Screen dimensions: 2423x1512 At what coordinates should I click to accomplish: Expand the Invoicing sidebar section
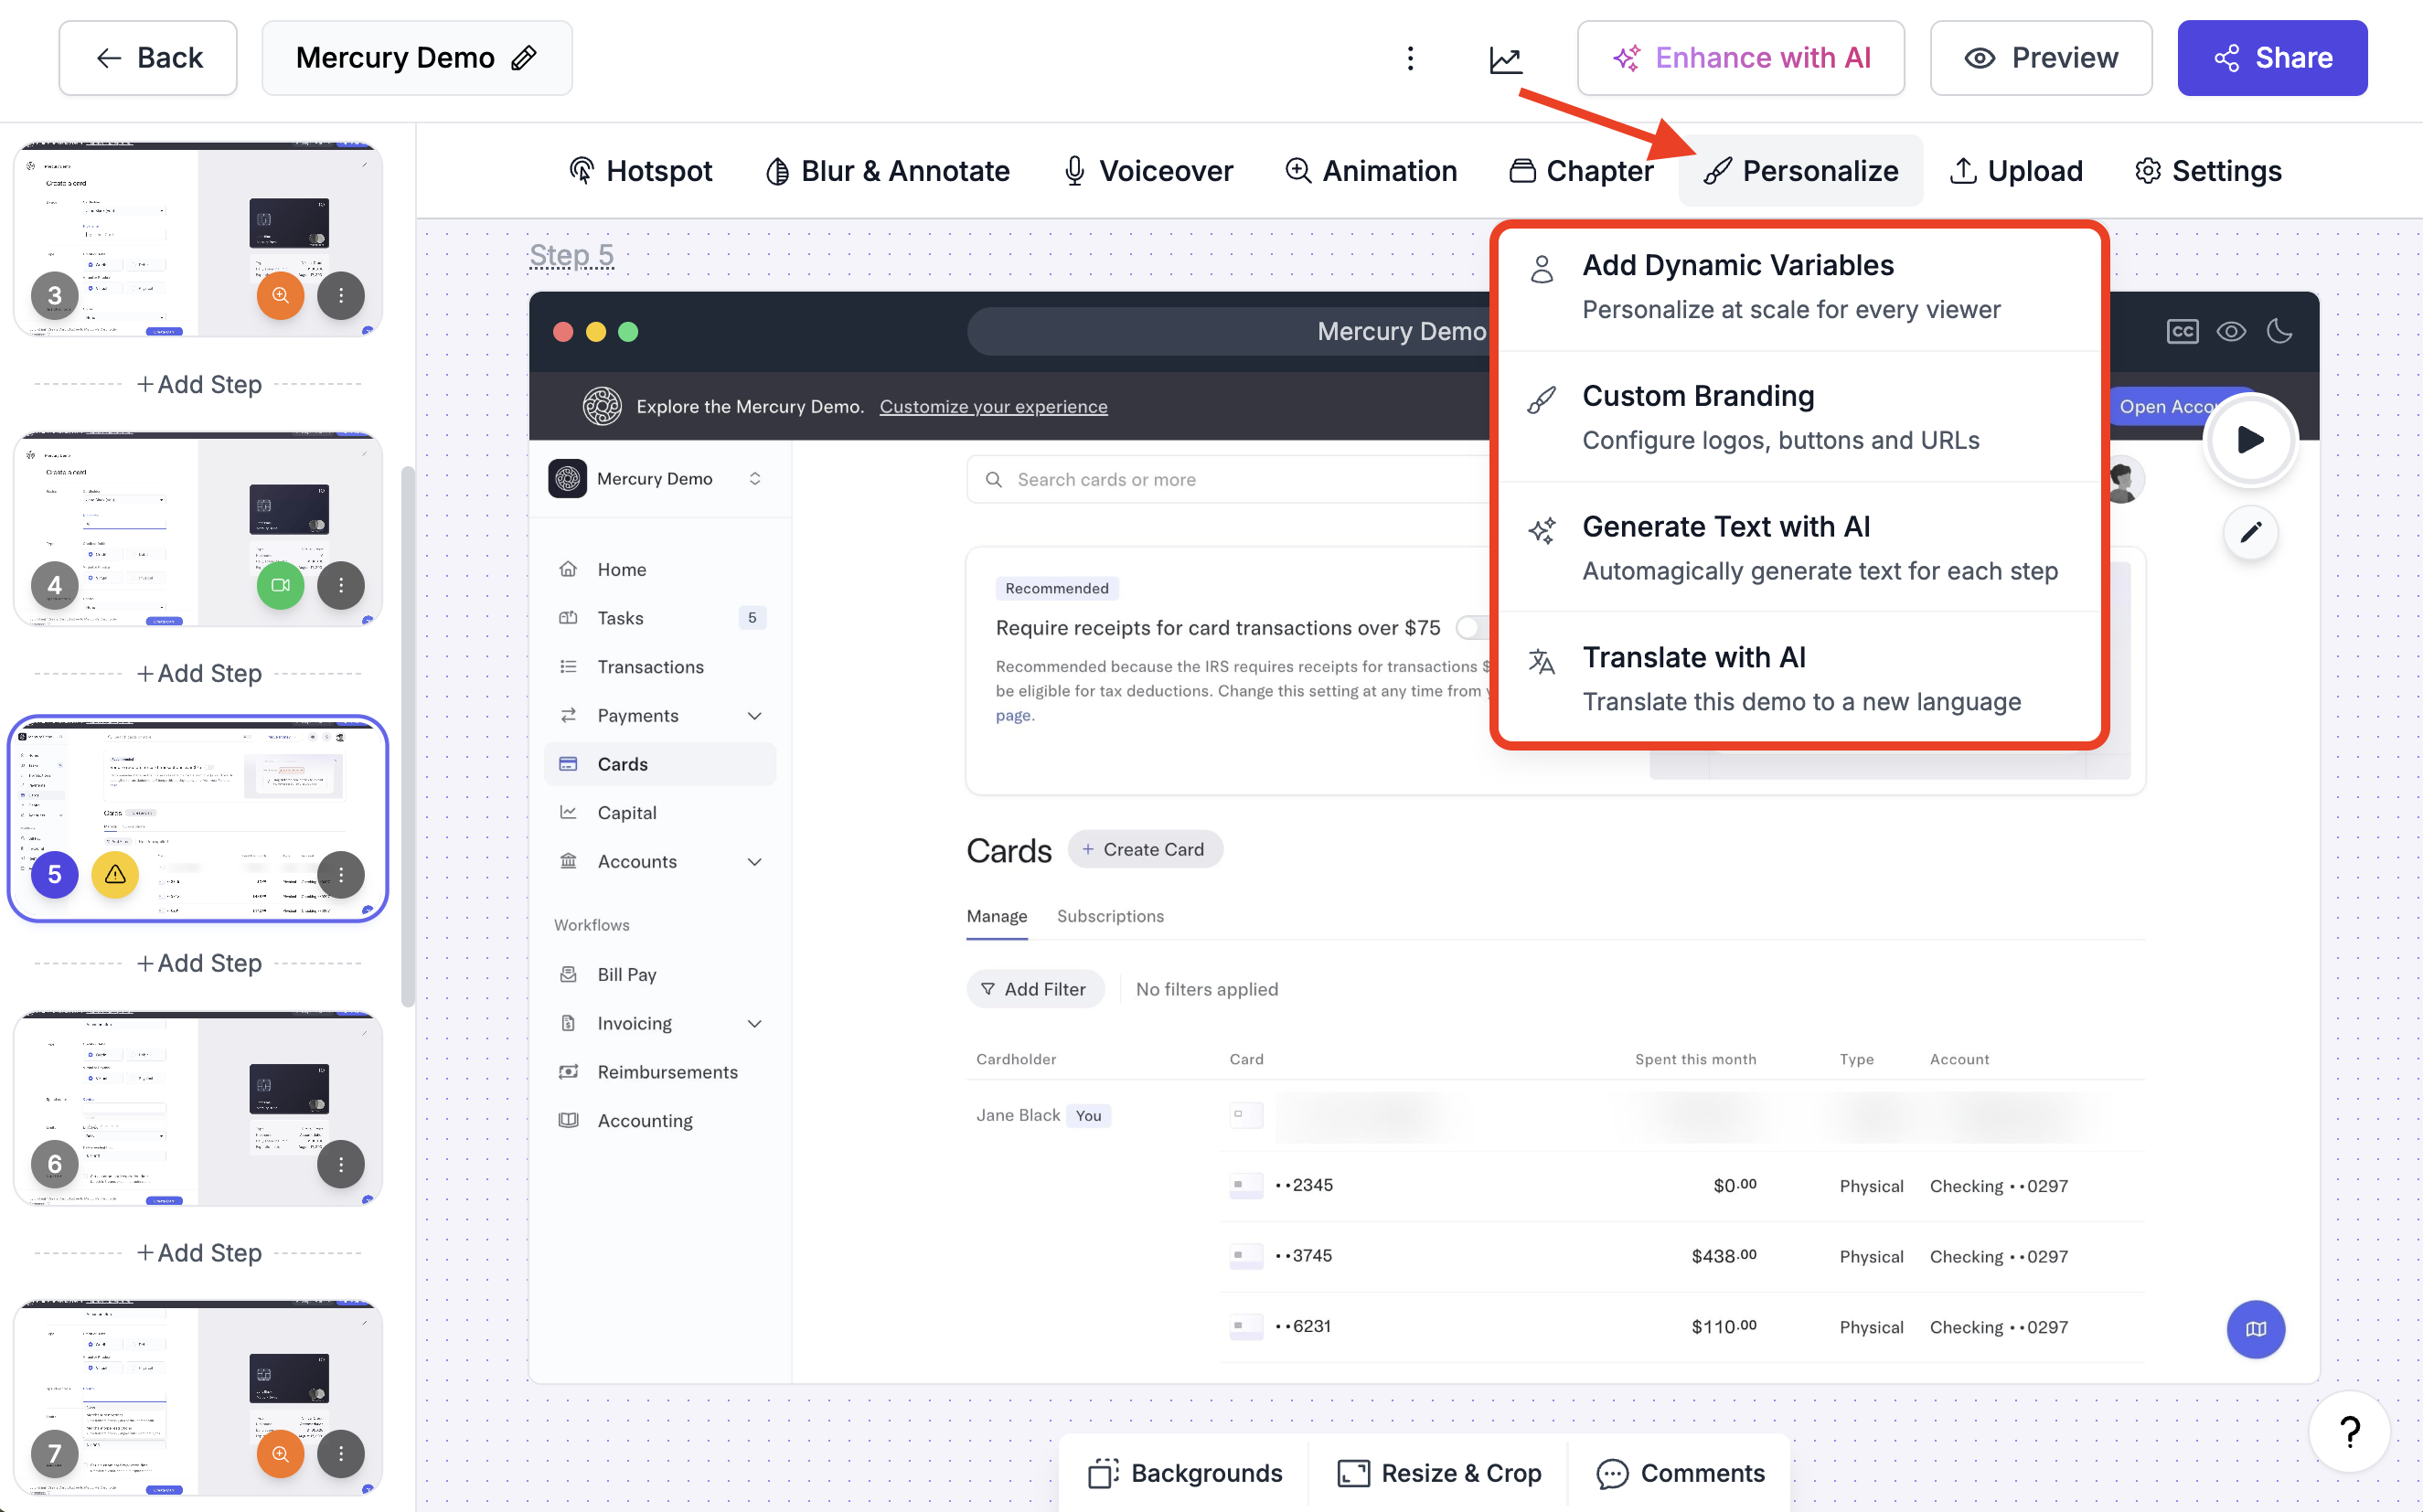tap(754, 1023)
